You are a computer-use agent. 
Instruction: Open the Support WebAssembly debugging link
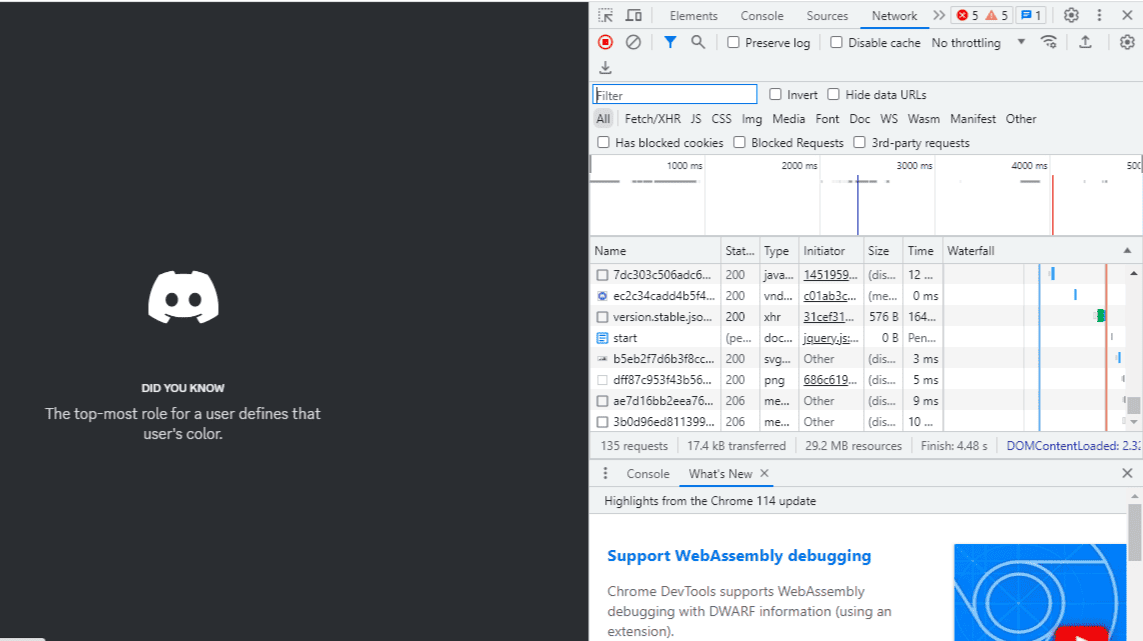(739, 556)
